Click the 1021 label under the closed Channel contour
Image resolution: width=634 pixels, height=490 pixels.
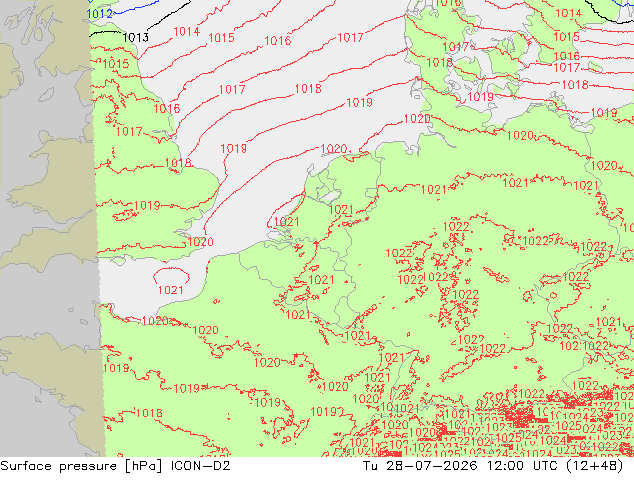(x=171, y=290)
